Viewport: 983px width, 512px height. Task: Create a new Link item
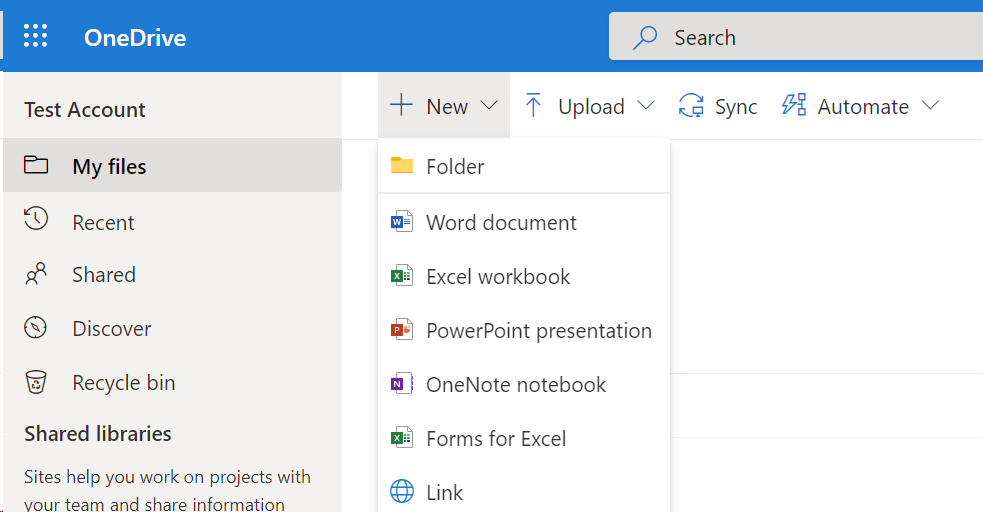pyautogui.click(x=524, y=492)
